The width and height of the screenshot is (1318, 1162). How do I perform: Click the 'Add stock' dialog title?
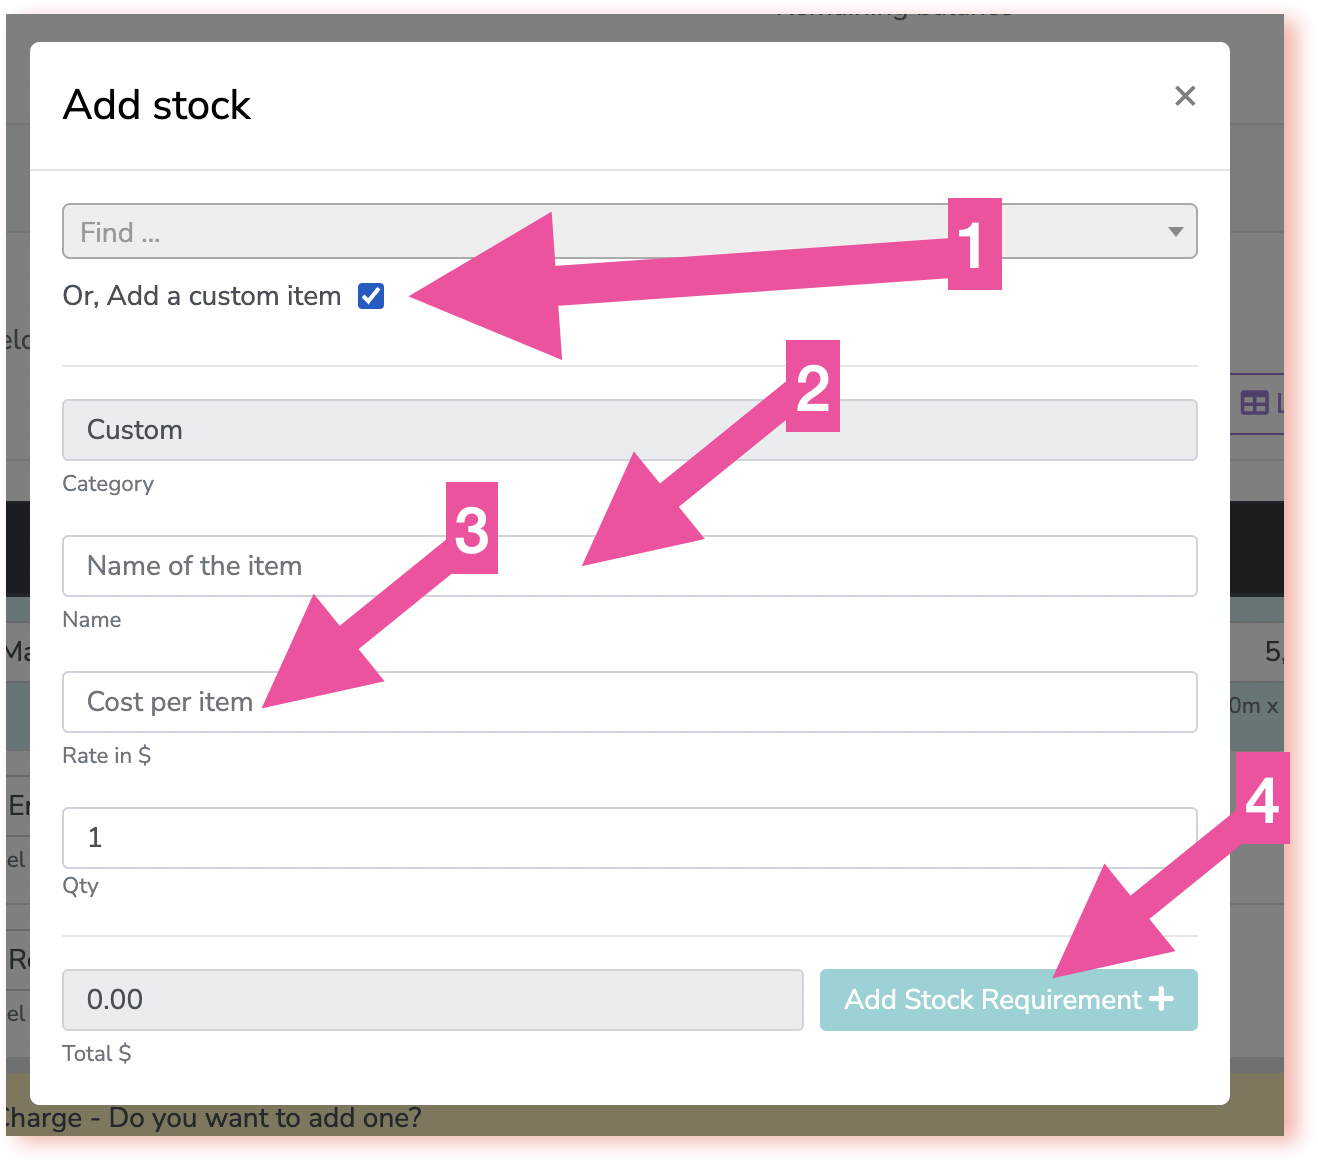(x=157, y=105)
